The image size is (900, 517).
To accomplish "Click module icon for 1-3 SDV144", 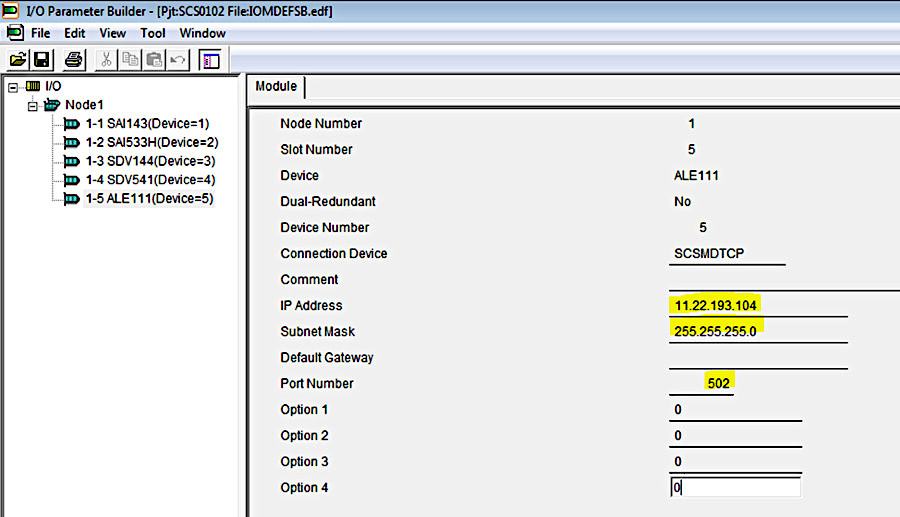I will [x=71, y=161].
